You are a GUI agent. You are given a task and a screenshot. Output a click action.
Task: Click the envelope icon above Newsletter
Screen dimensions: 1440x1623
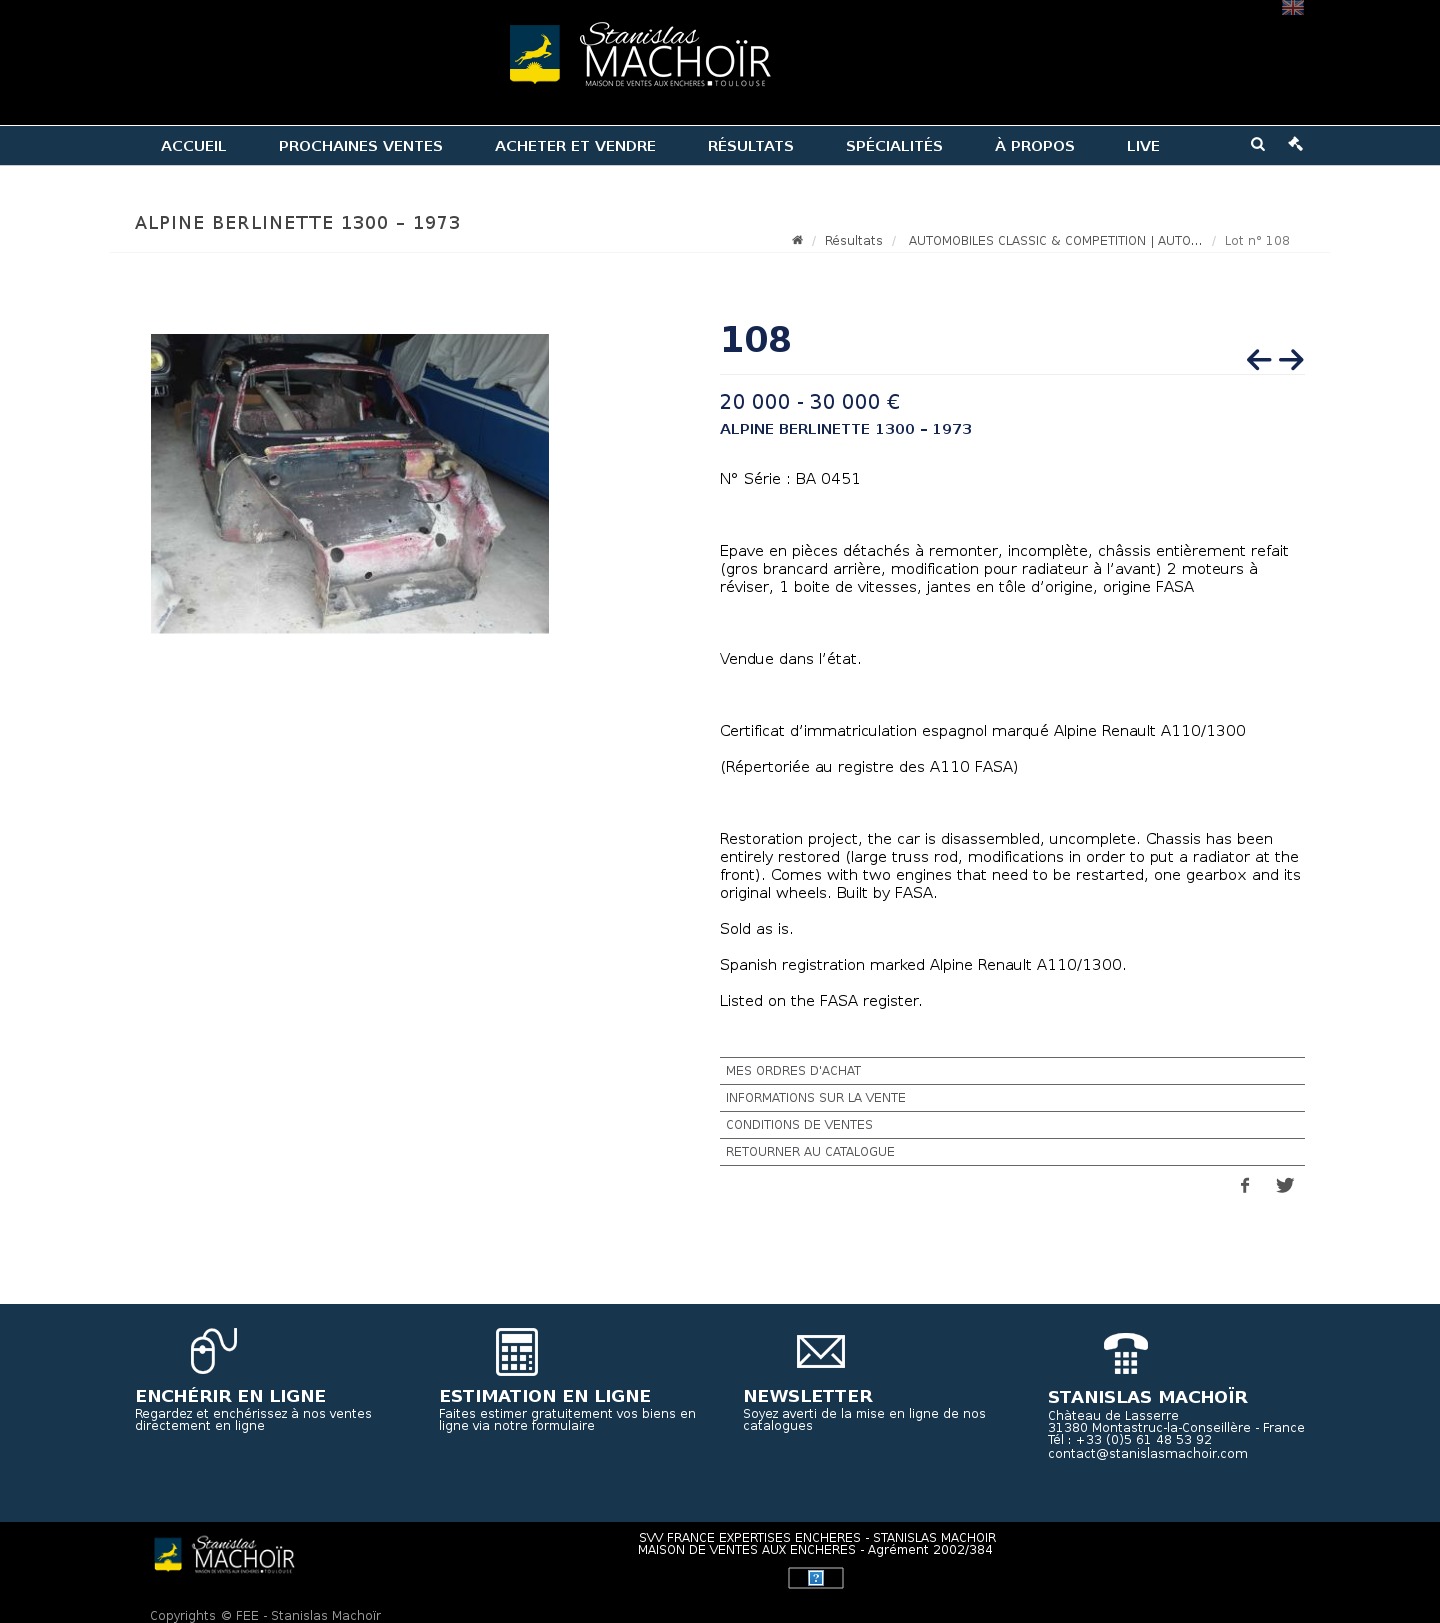point(821,1352)
